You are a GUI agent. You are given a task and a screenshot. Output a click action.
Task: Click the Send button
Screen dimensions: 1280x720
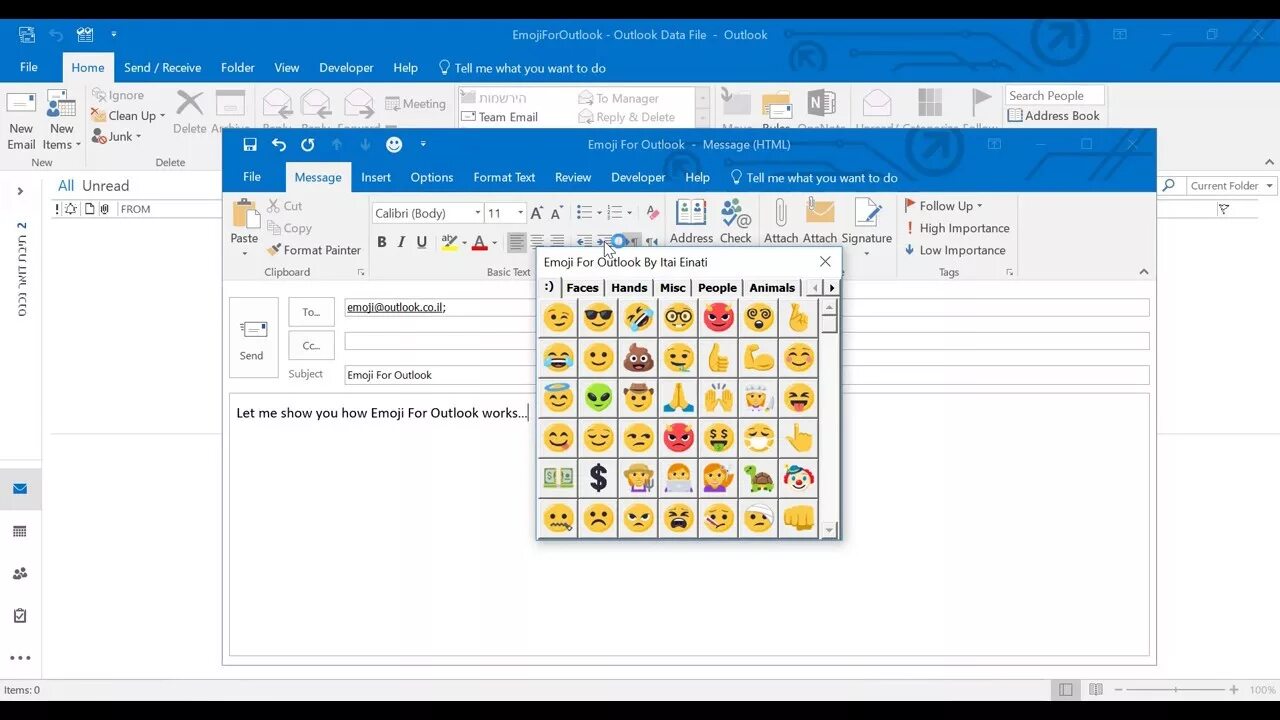252,338
